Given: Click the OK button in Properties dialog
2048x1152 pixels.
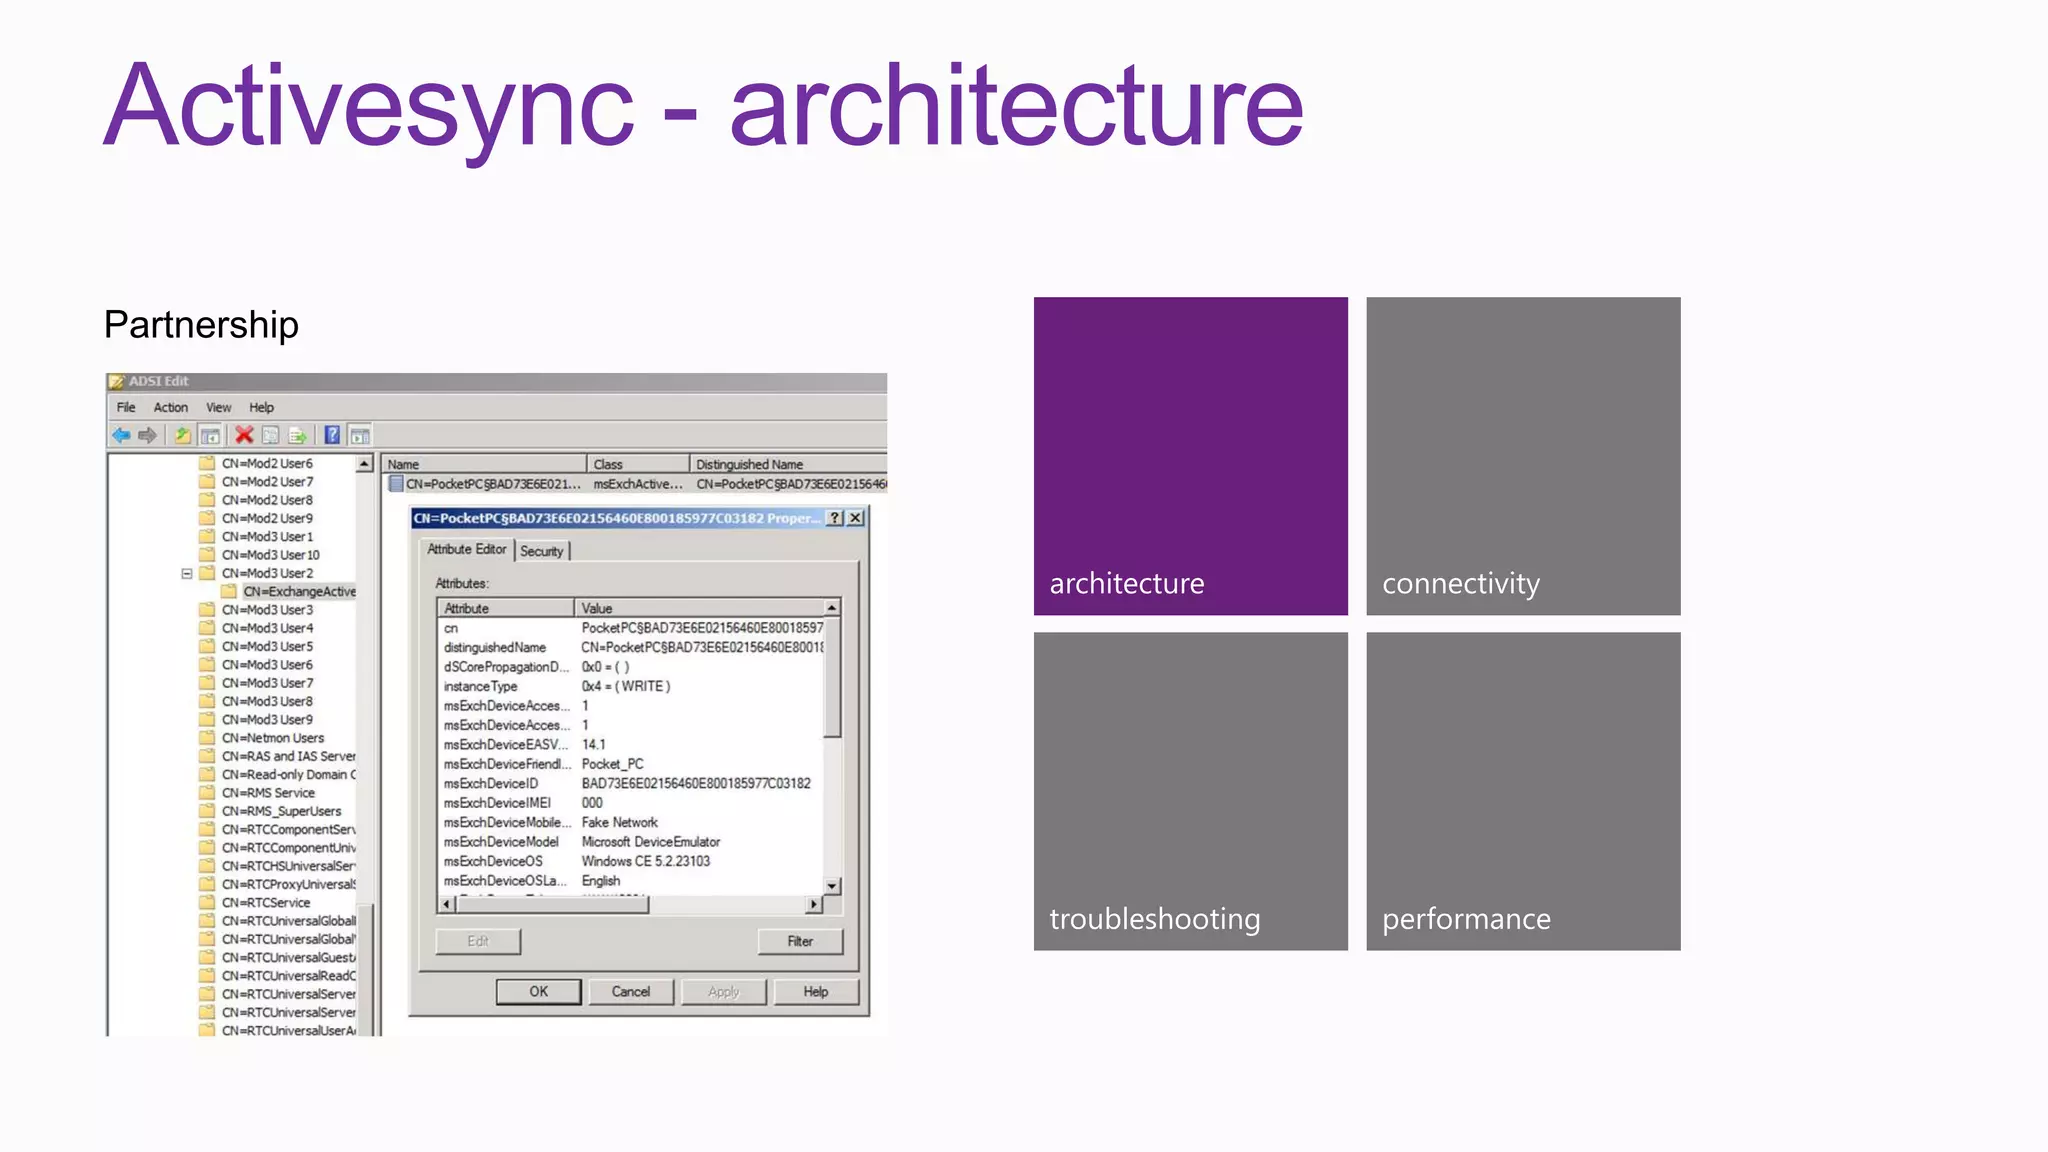Looking at the screenshot, I should point(538,991).
